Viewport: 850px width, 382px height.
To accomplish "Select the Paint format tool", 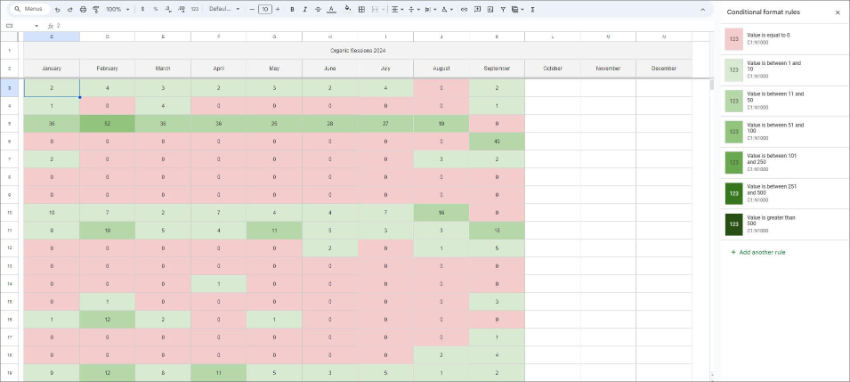I will click(96, 10).
